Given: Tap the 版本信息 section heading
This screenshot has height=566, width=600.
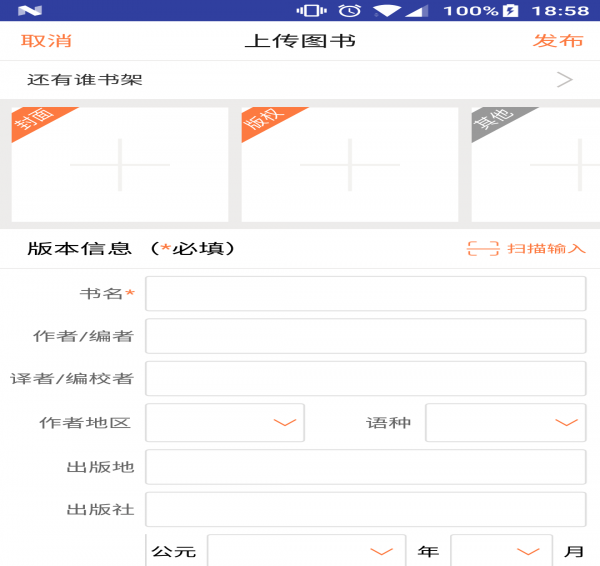Looking at the screenshot, I should [80, 249].
